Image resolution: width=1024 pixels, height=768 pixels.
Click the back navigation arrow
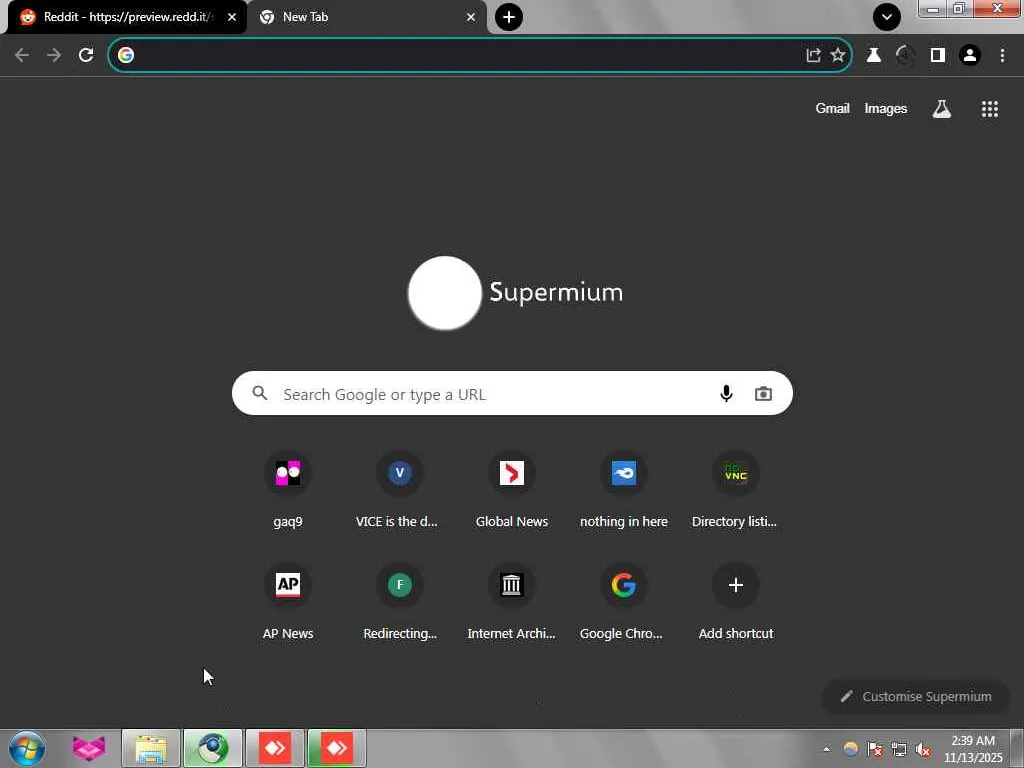[x=22, y=56]
